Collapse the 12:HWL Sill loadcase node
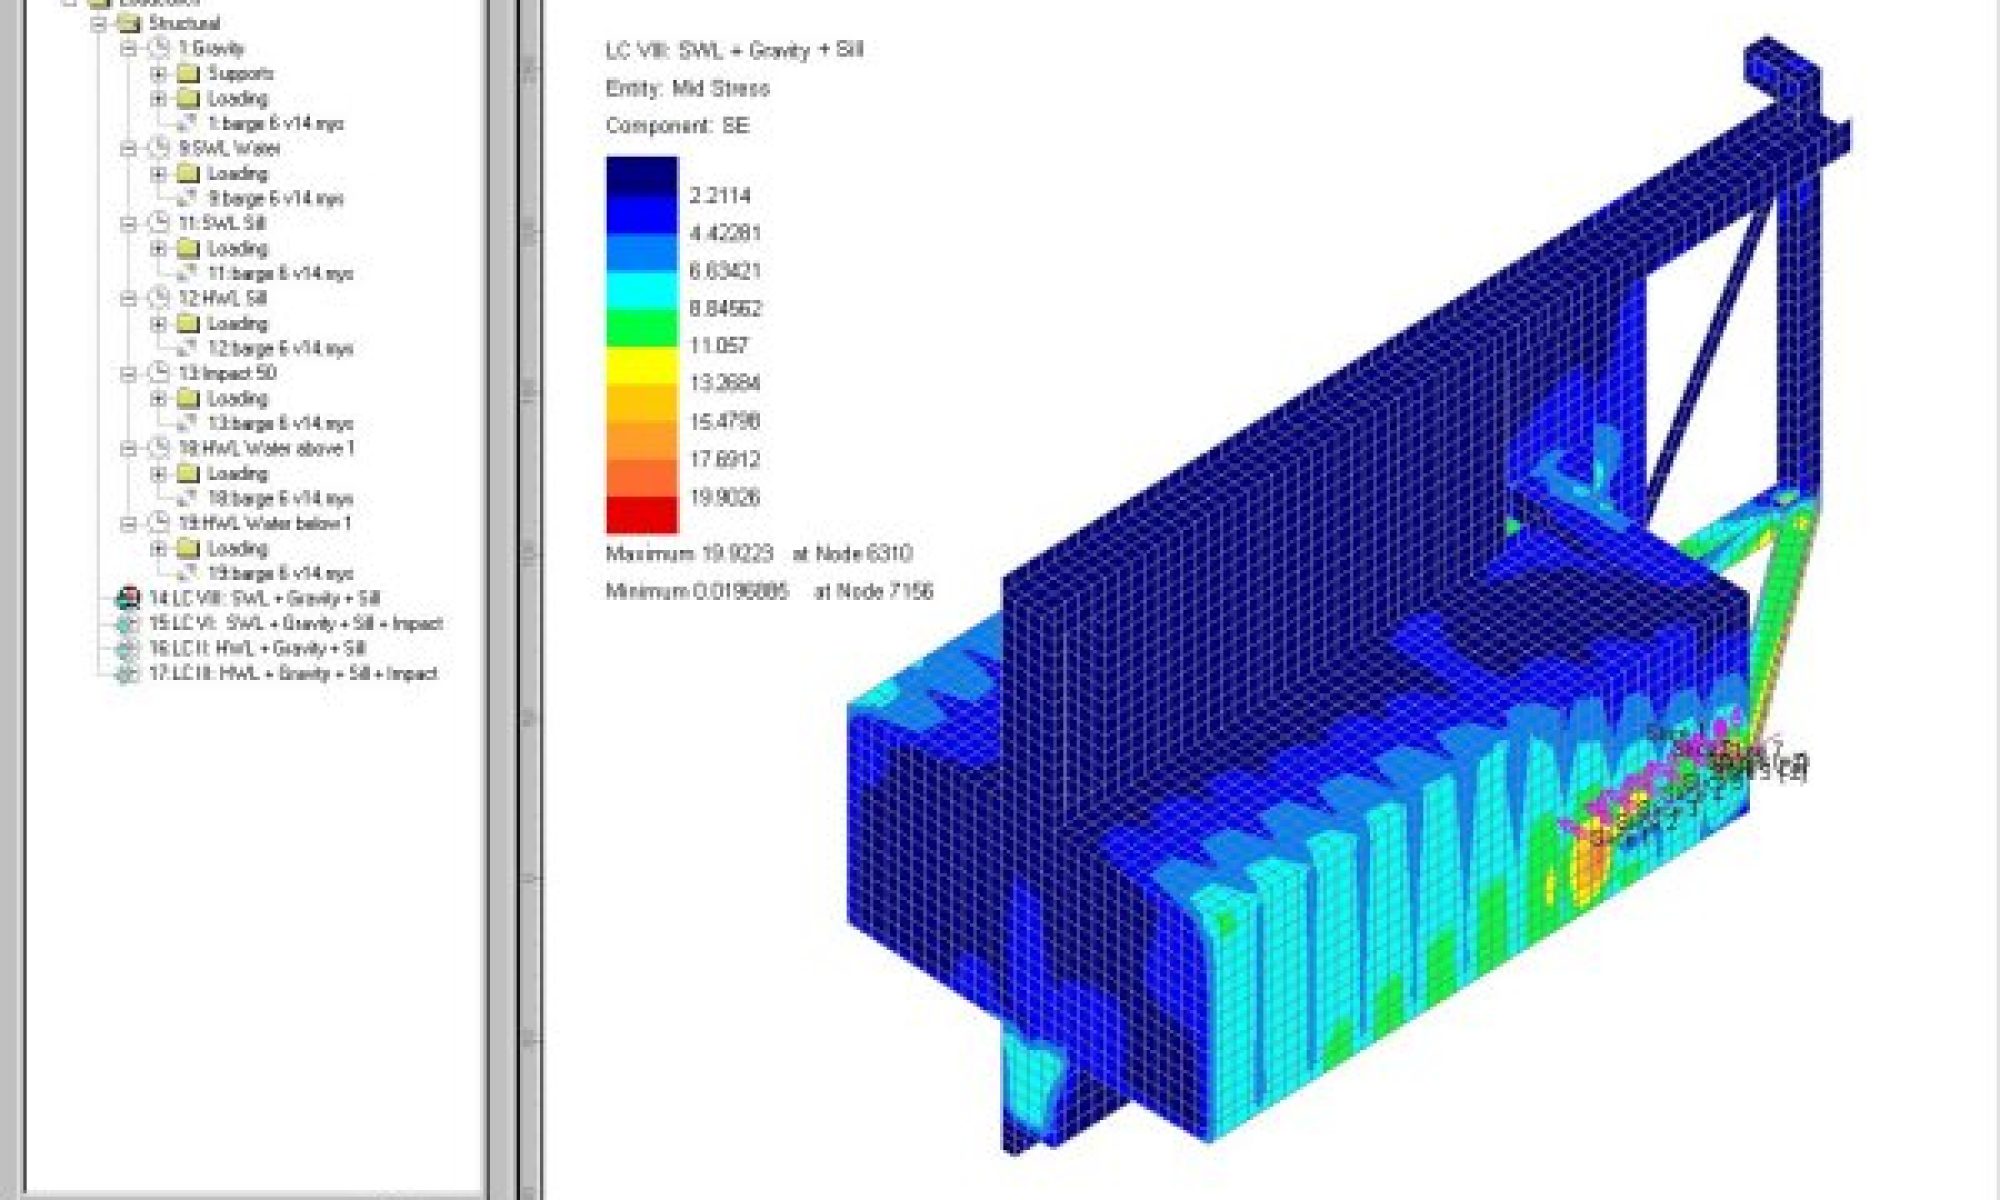This screenshot has height=1200, width=2000. coord(128,298)
